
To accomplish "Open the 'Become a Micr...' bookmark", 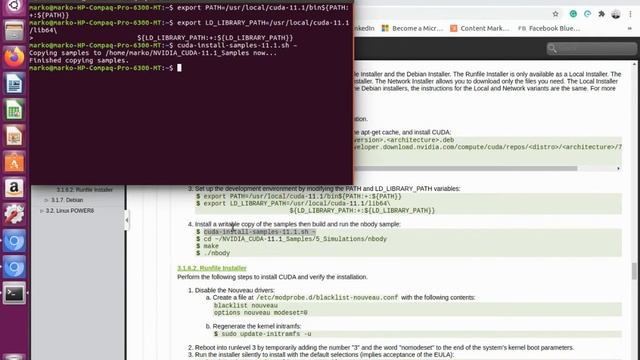I will tap(412, 28).
